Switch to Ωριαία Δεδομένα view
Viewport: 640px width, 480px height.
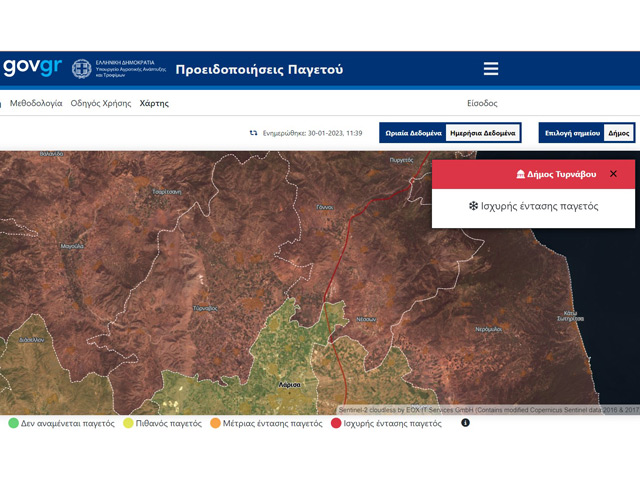coord(411,132)
